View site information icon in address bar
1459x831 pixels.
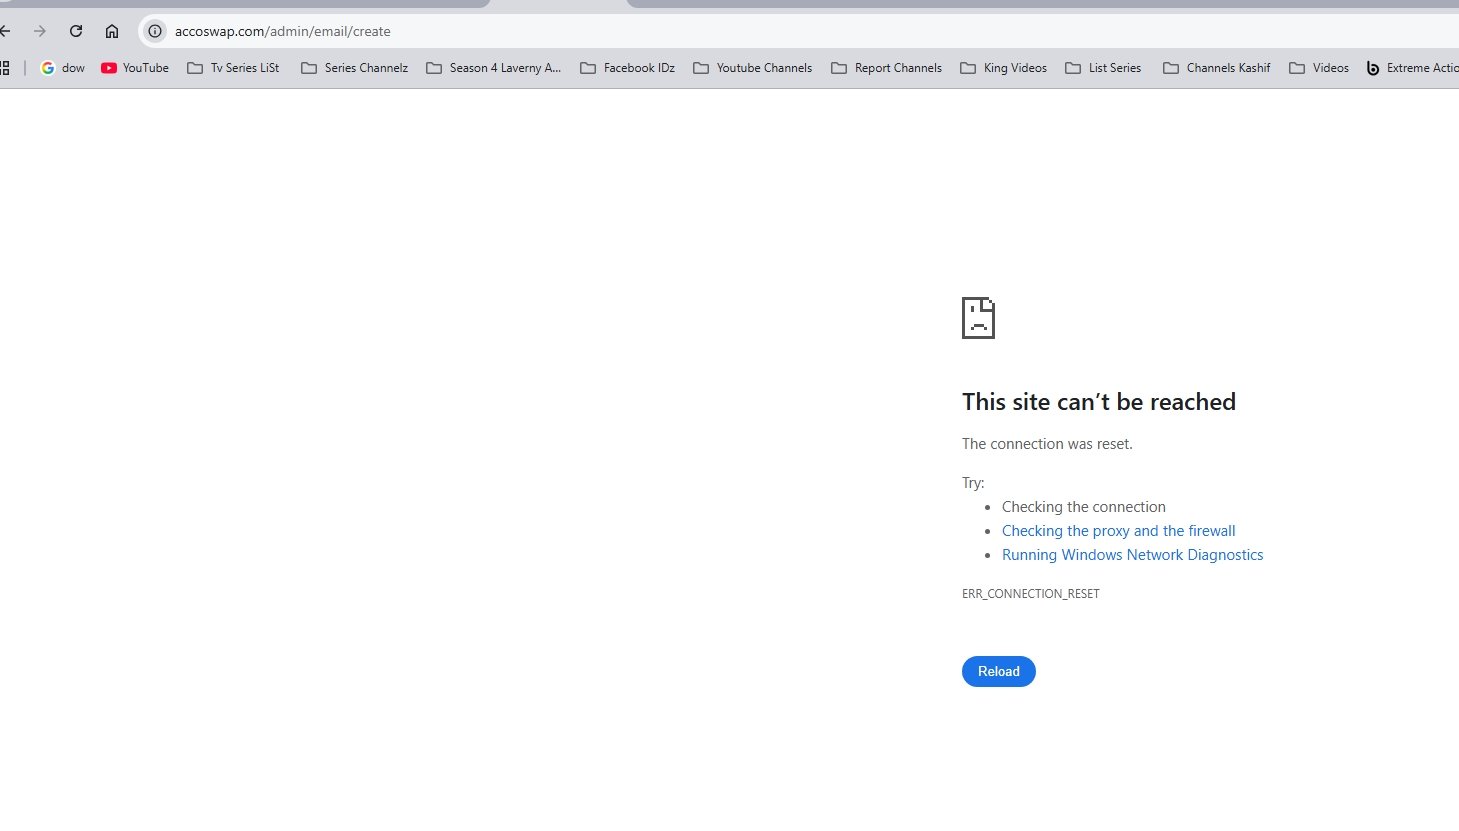(155, 31)
